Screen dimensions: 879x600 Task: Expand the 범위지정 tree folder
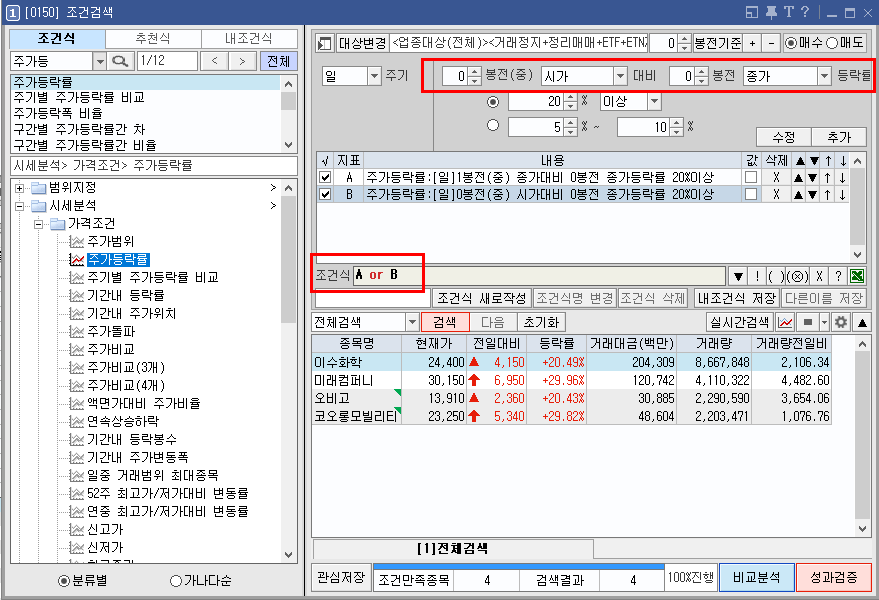point(20,188)
